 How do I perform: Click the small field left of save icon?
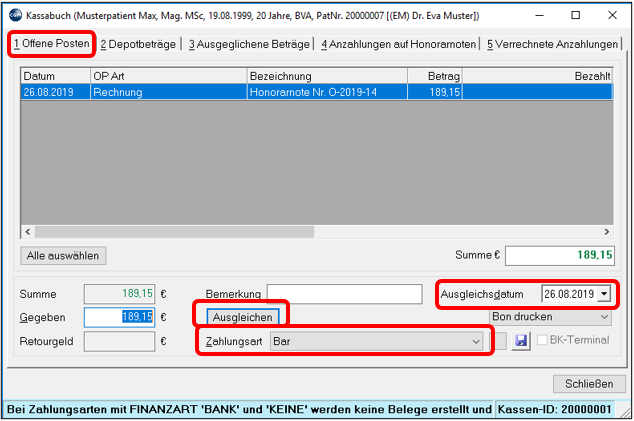498,341
